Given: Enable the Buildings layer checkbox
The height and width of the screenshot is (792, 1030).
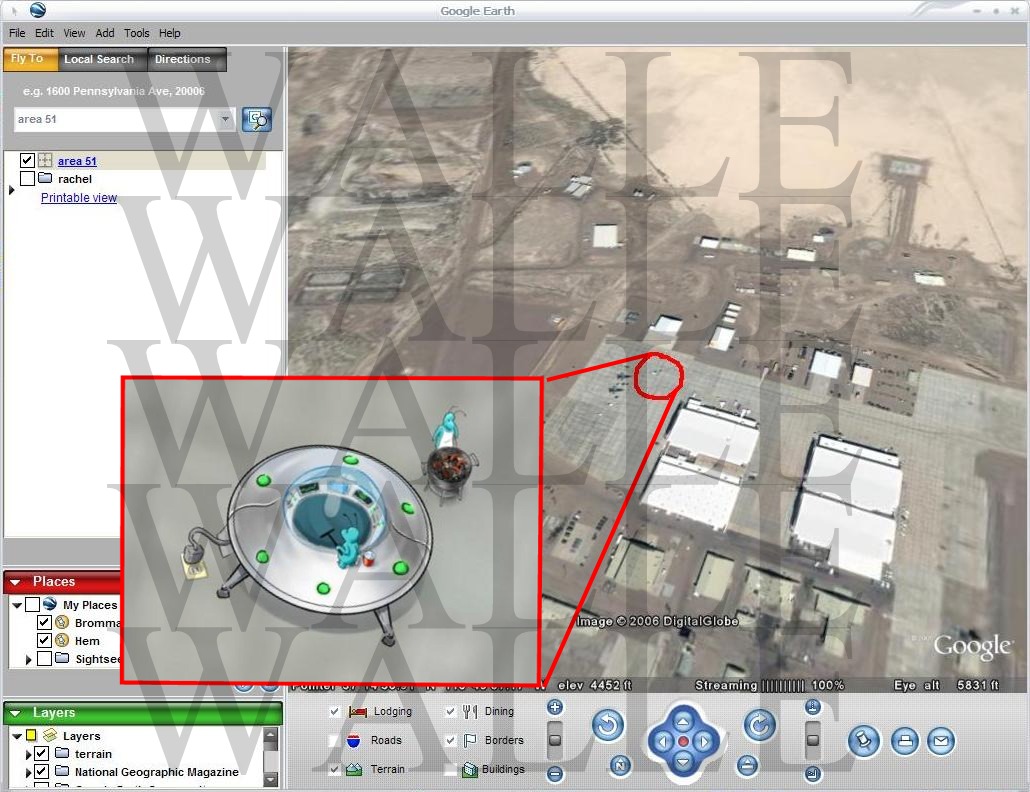Looking at the screenshot, I should [x=450, y=769].
